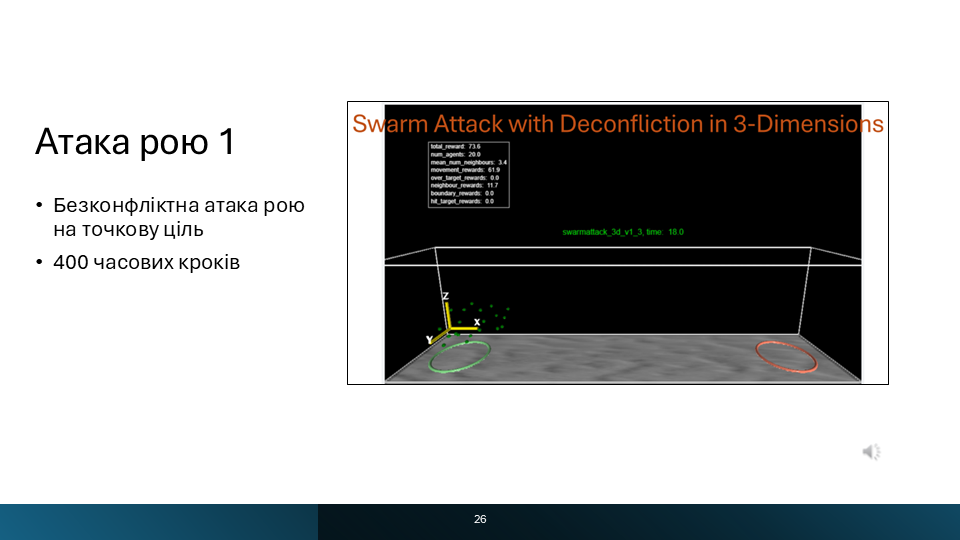Click the "Swarm Attack with Deconfliction in 3-Dimensions" heading
960x540 pixels.
pos(618,124)
